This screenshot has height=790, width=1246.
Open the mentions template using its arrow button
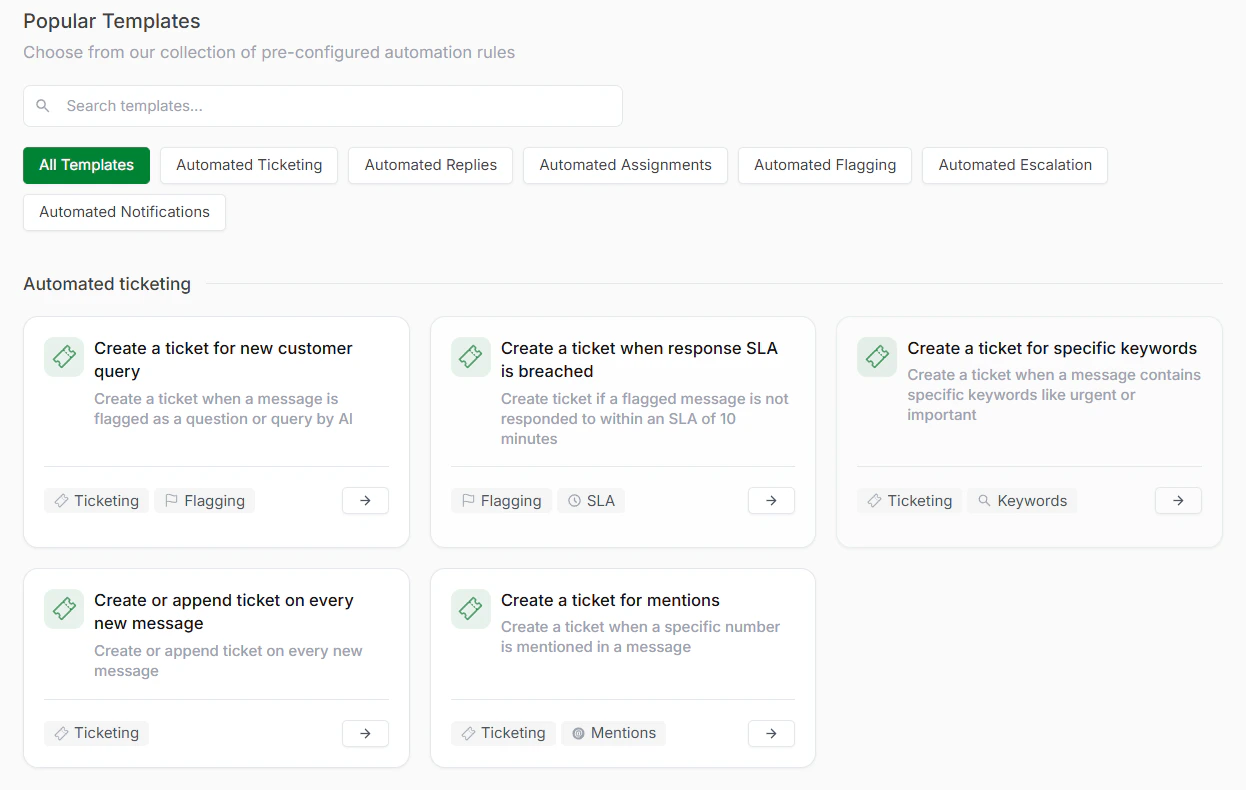coord(771,733)
